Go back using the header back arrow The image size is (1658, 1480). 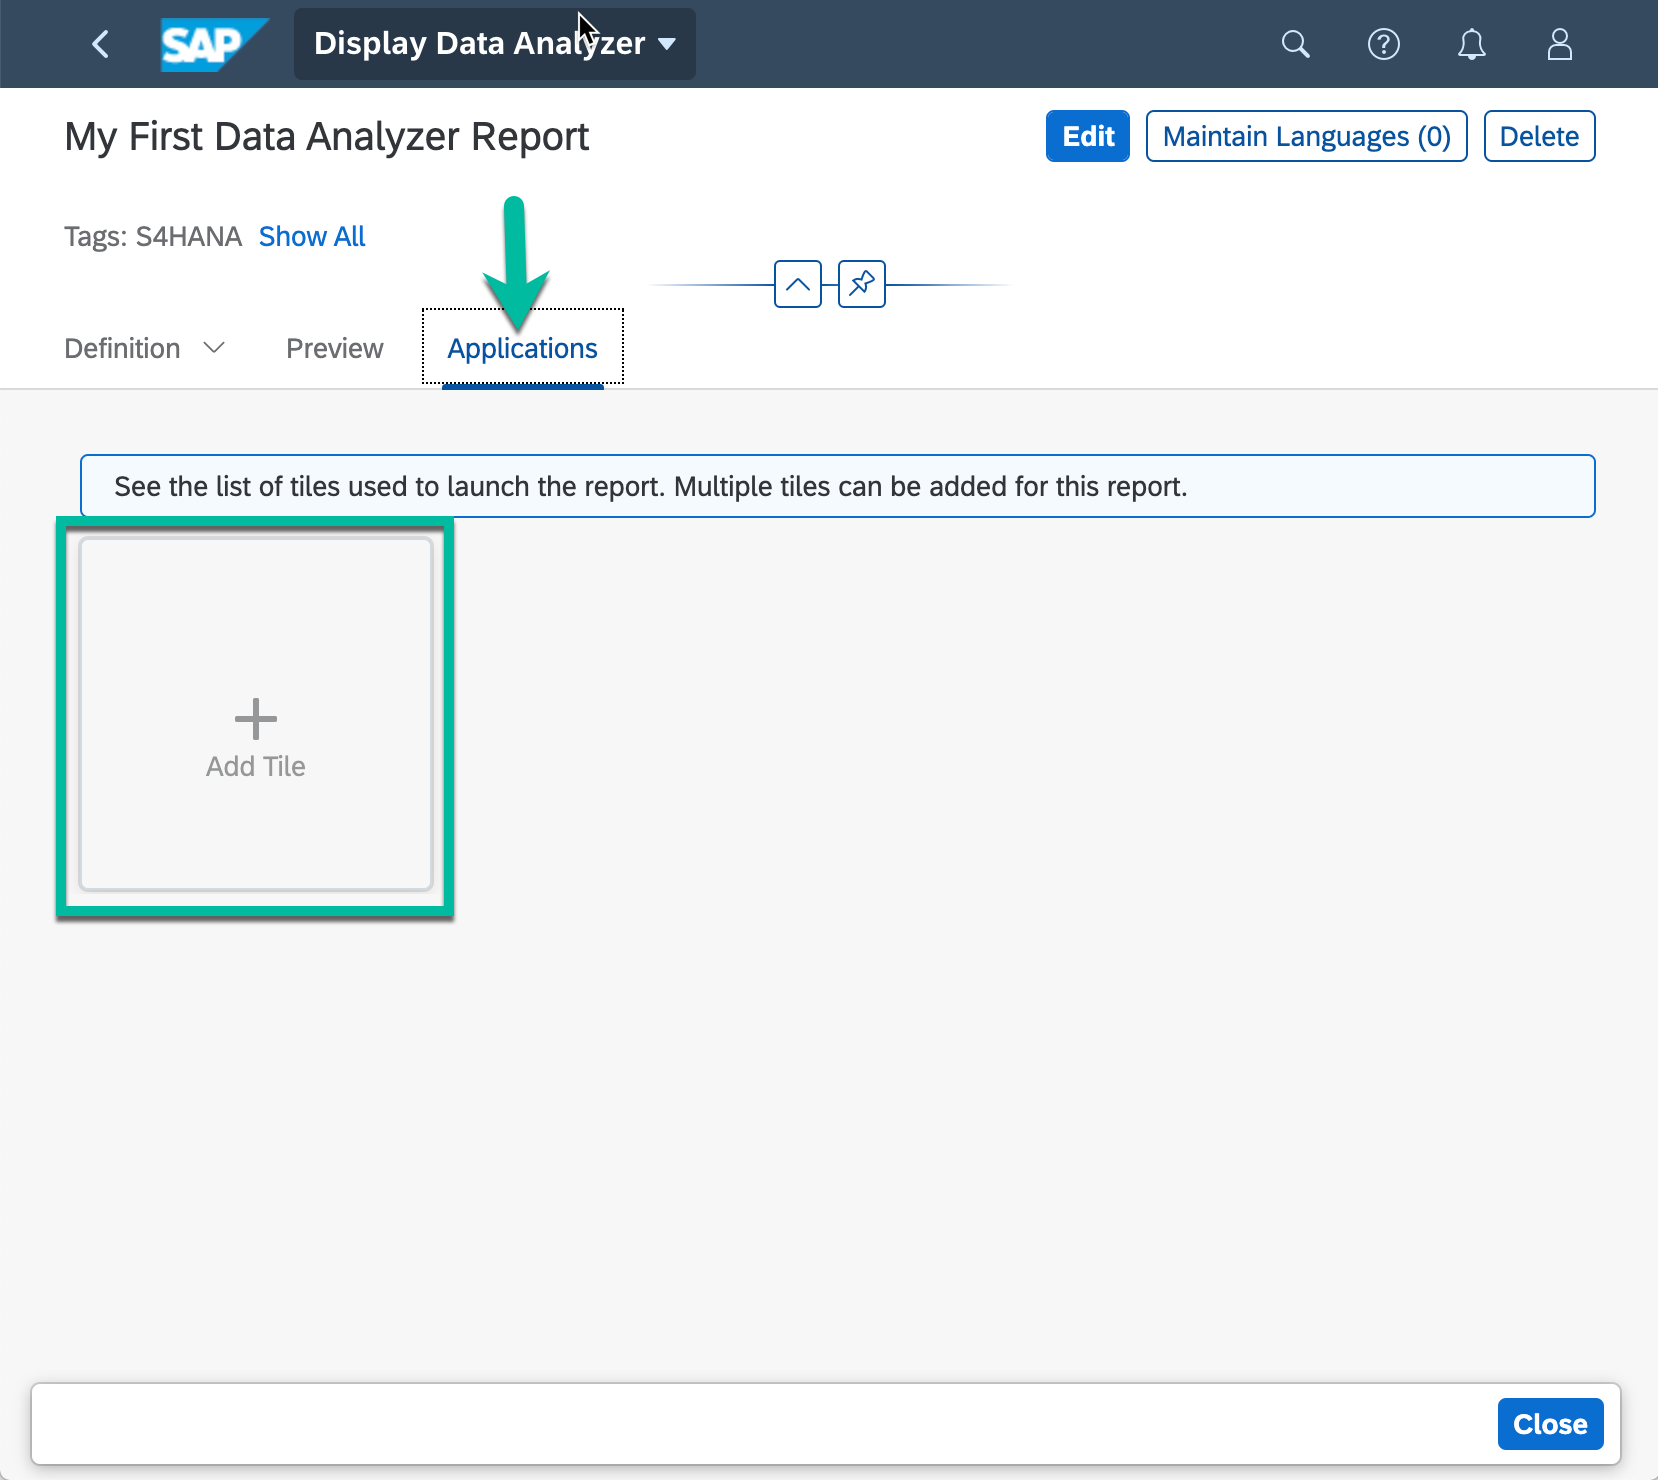tap(100, 44)
